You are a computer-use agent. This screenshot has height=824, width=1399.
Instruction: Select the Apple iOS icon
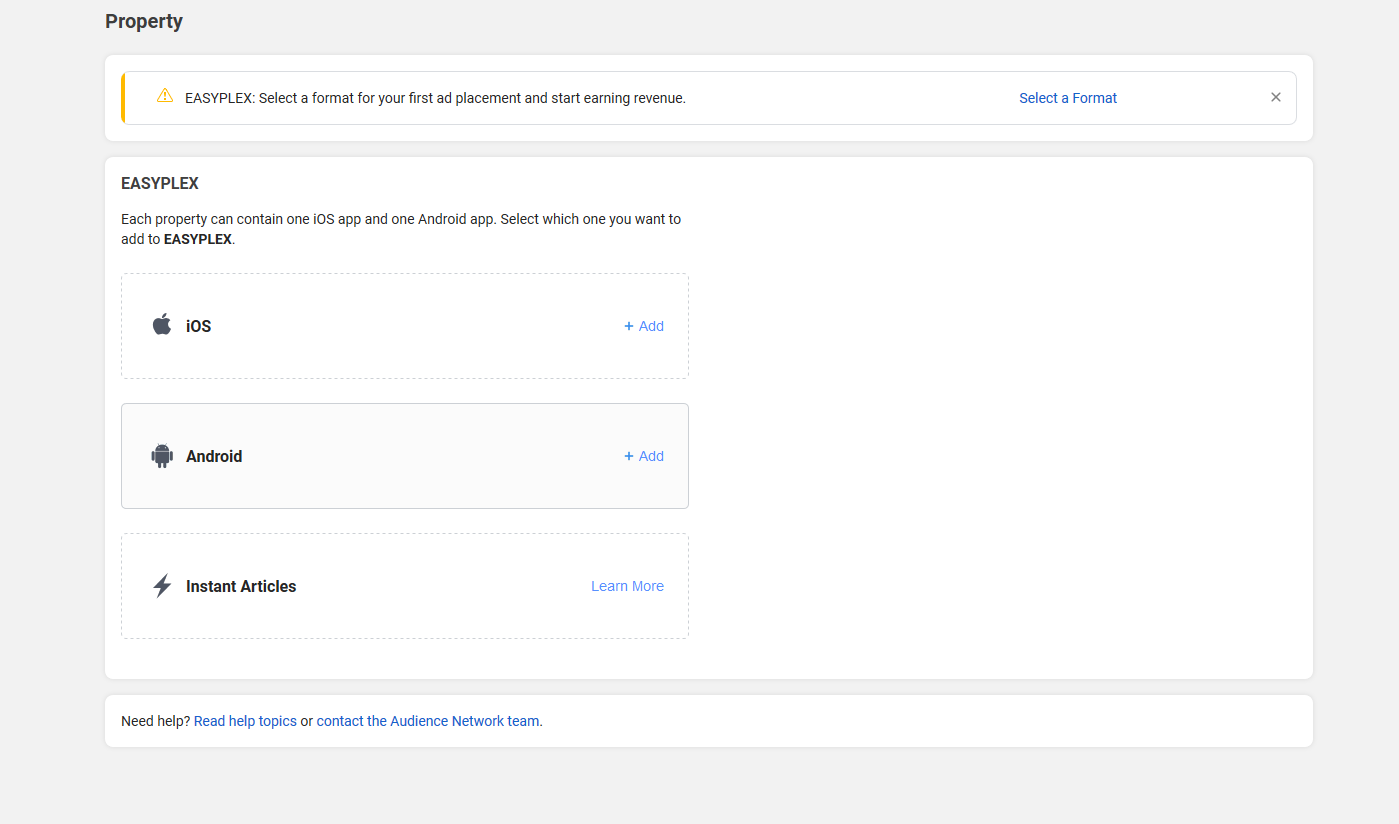[x=162, y=324]
